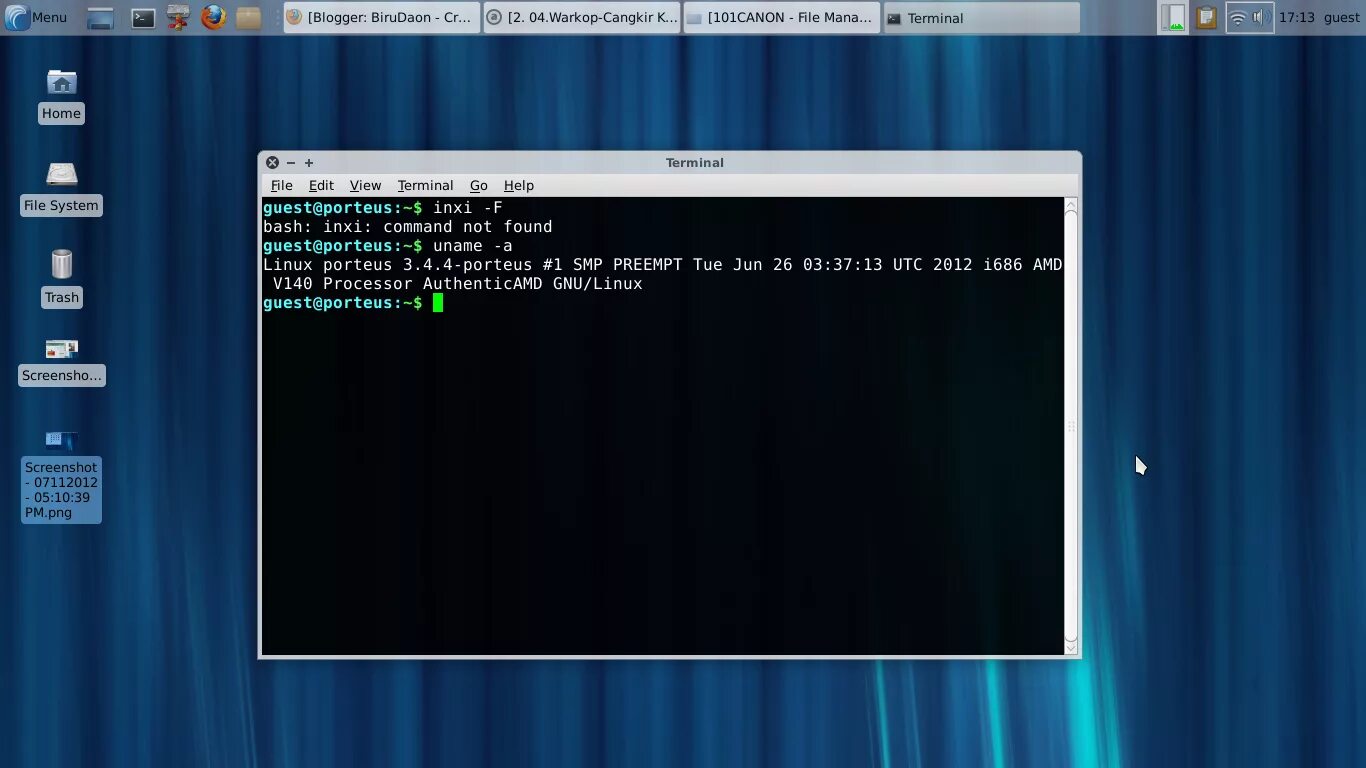This screenshot has height=768, width=1366.
Task: Click the Terminal vertical scrollbar track
Action: click(1071, 426)
